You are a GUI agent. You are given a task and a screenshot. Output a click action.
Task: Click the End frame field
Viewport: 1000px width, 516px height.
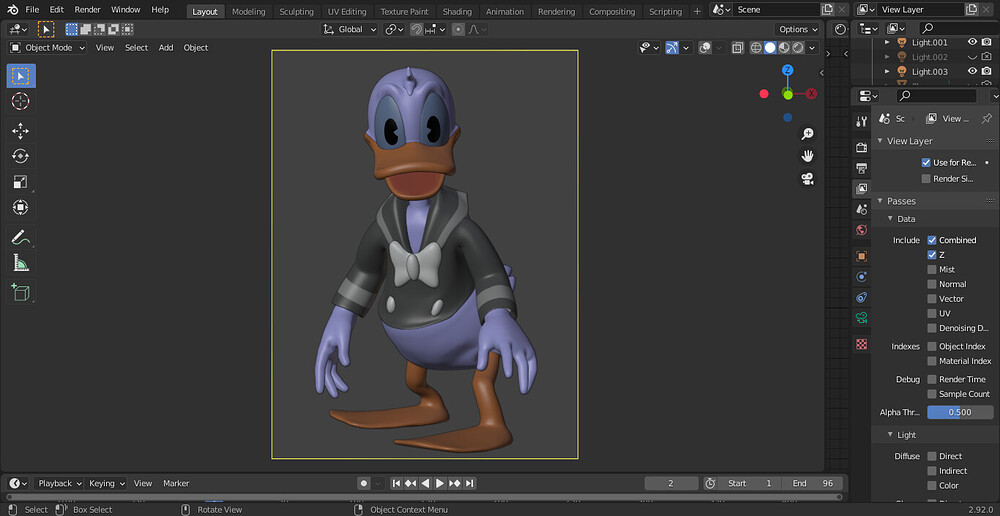pyautogui.click(x=812, y=483)
